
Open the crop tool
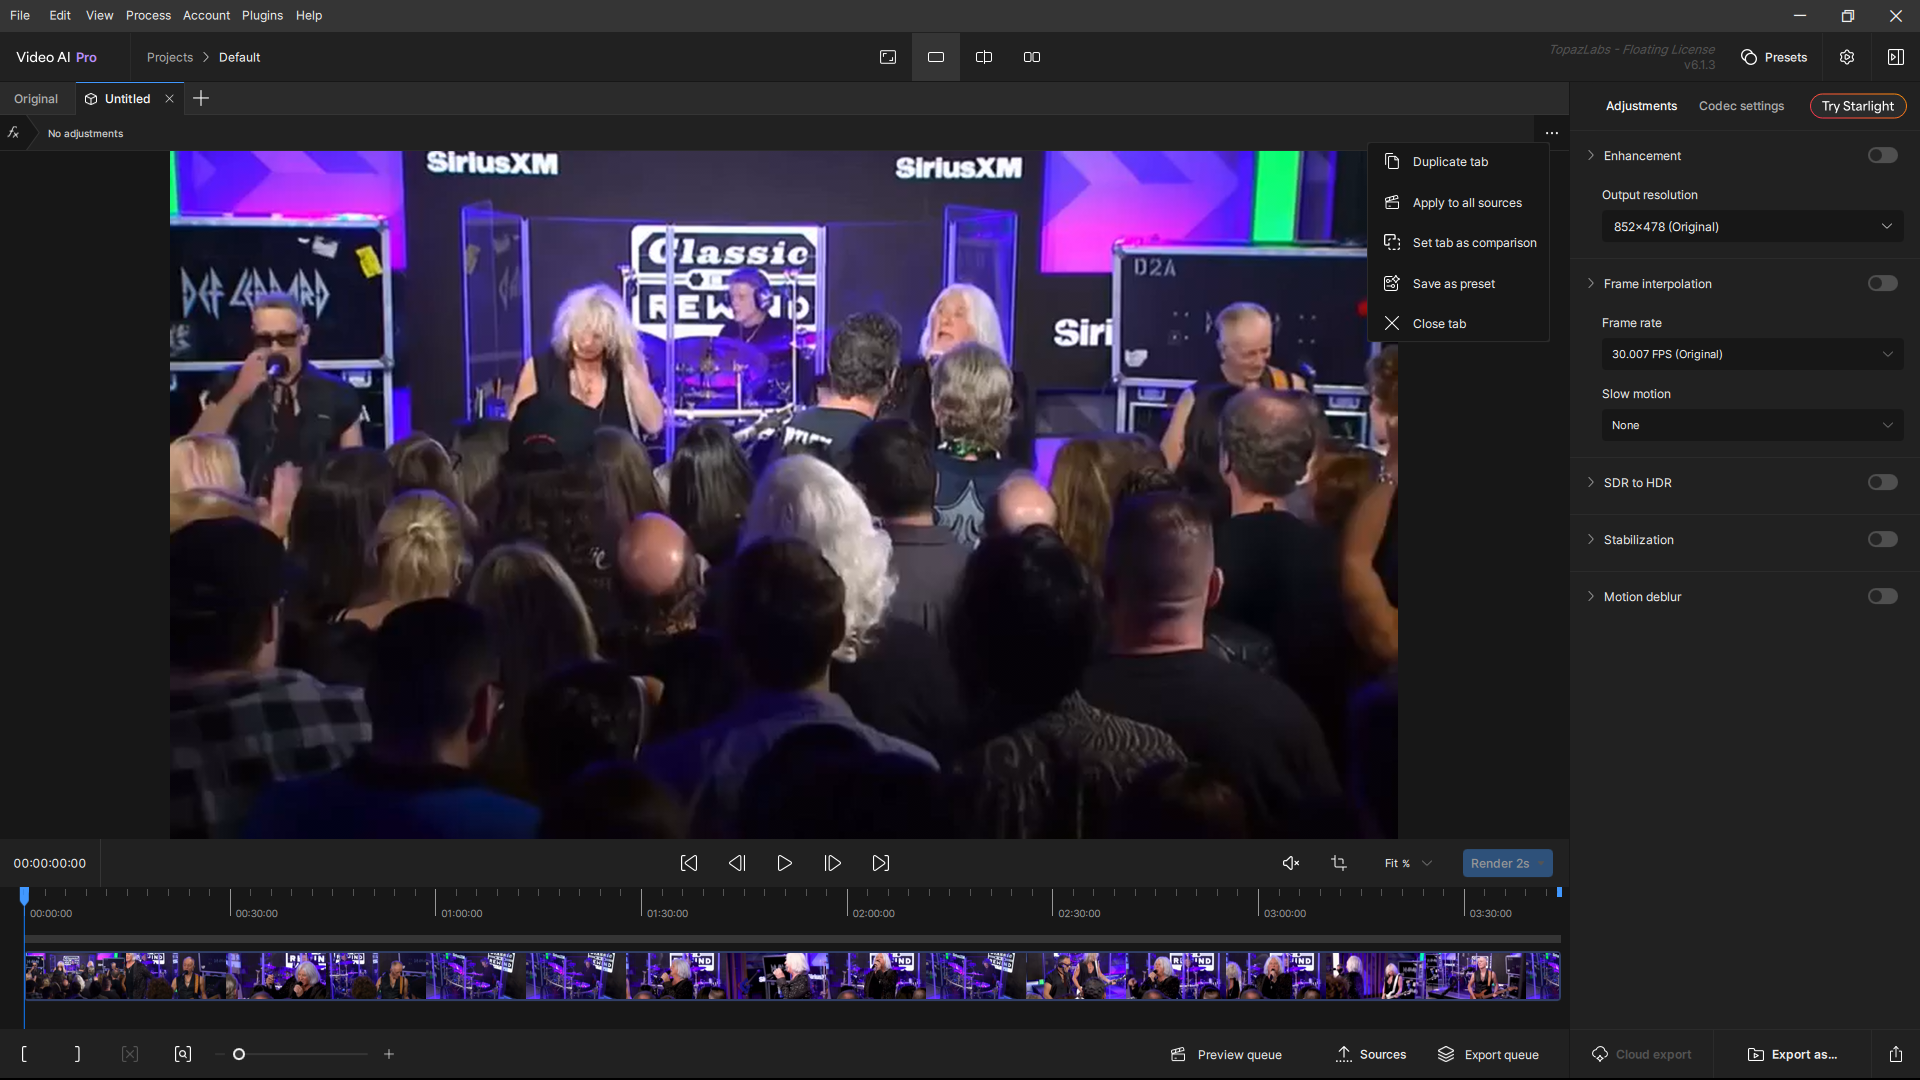click(1339, 863)
